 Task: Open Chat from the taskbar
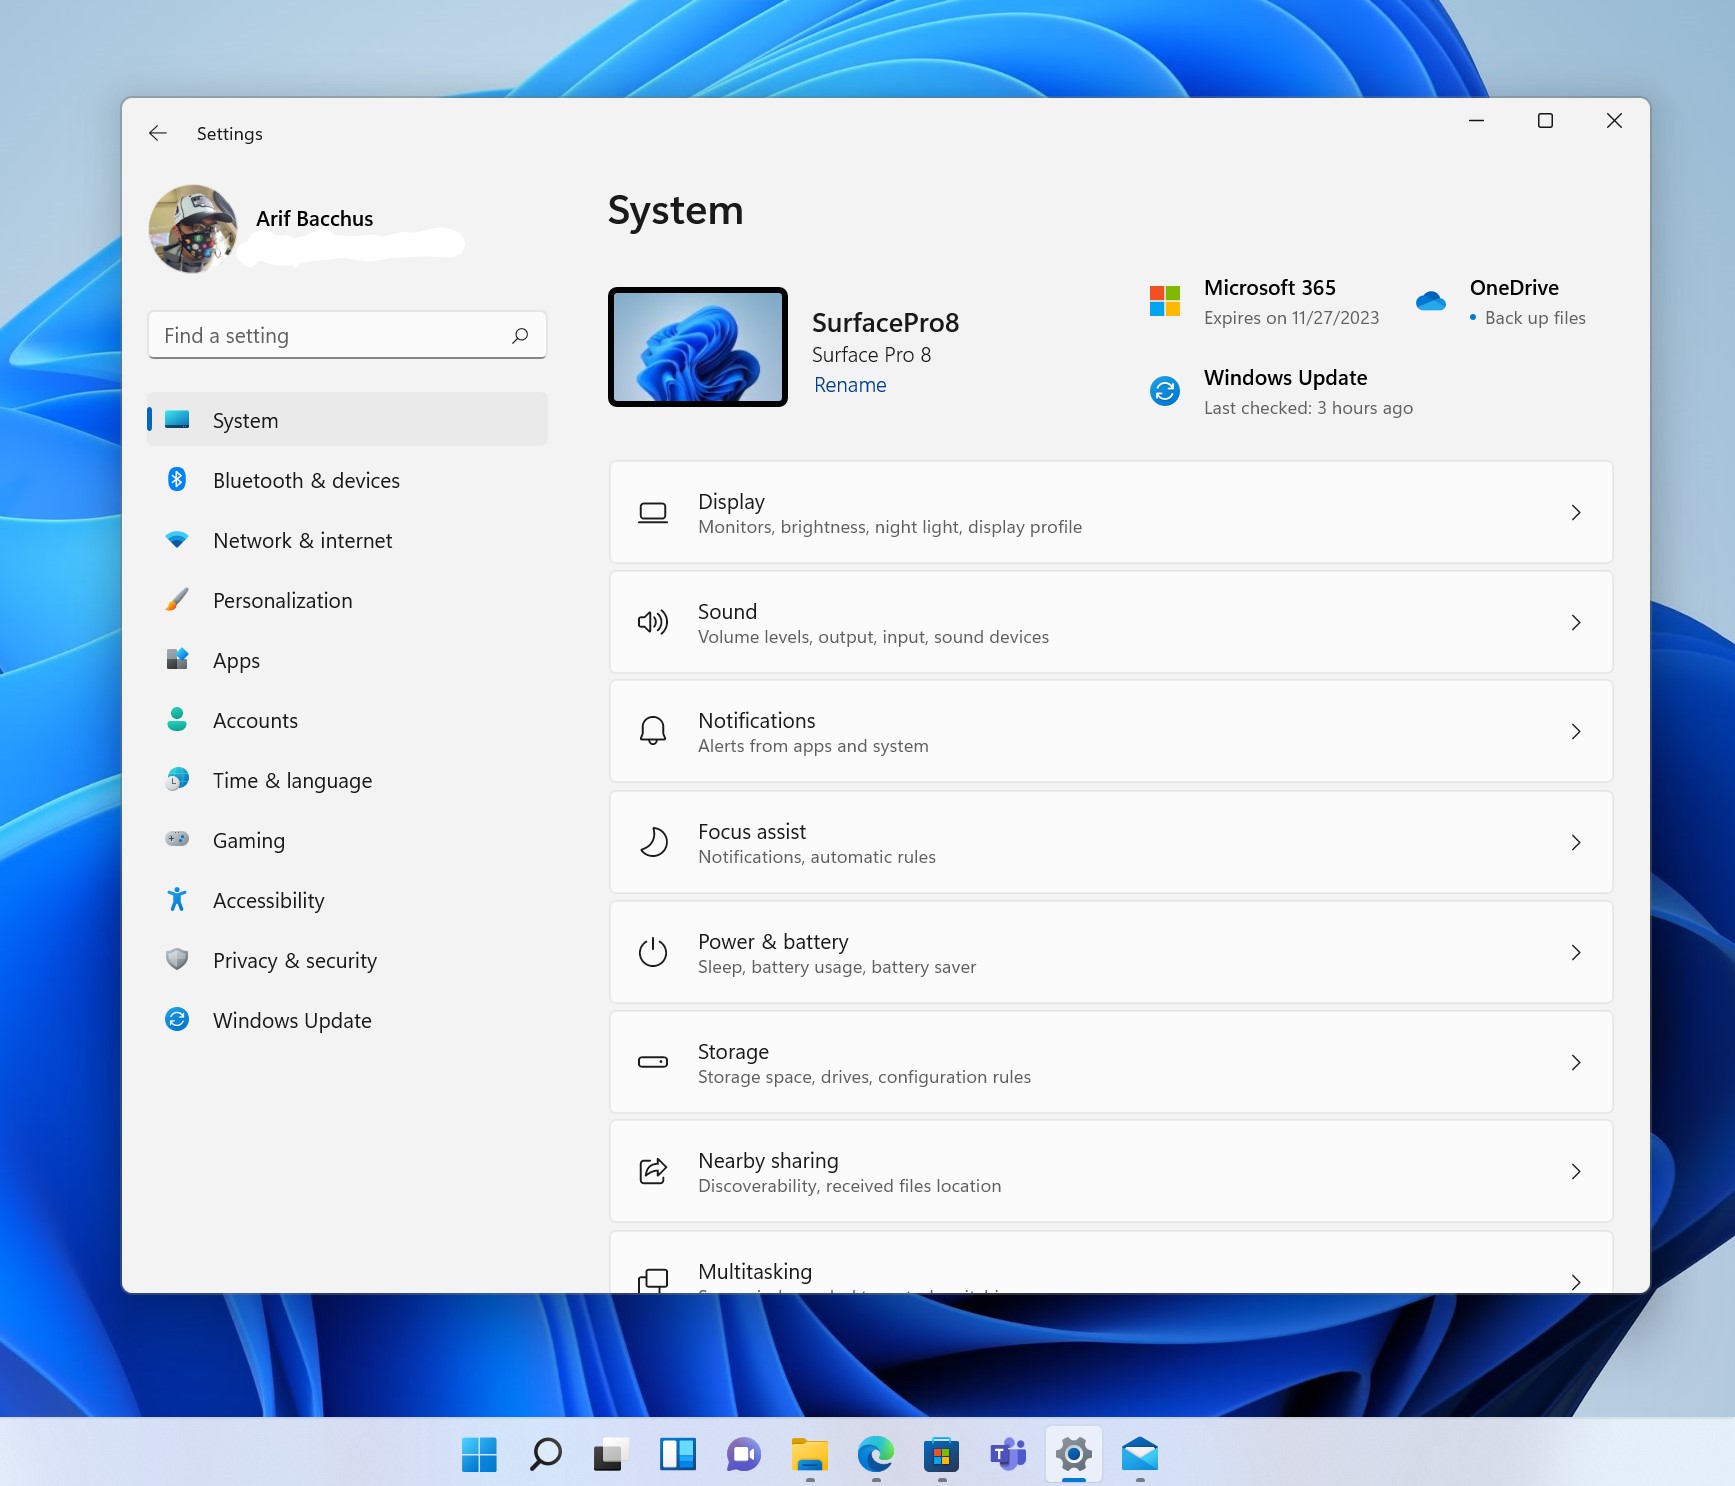coord(743,1454)
